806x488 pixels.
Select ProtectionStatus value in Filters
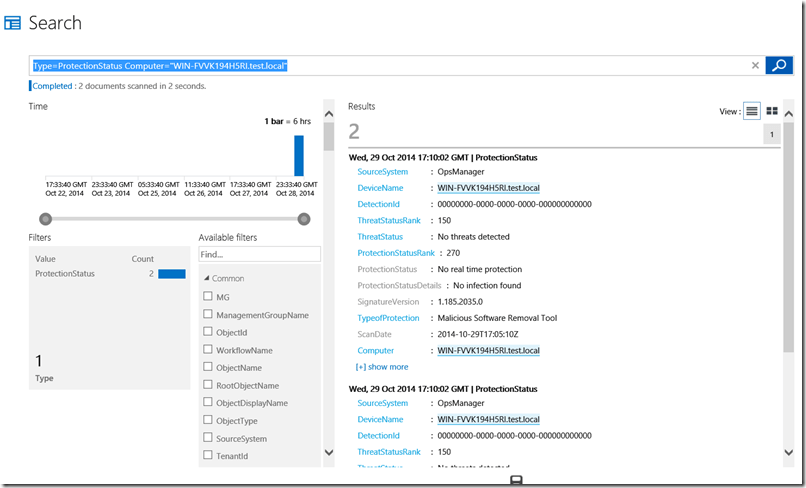point(66,273)
